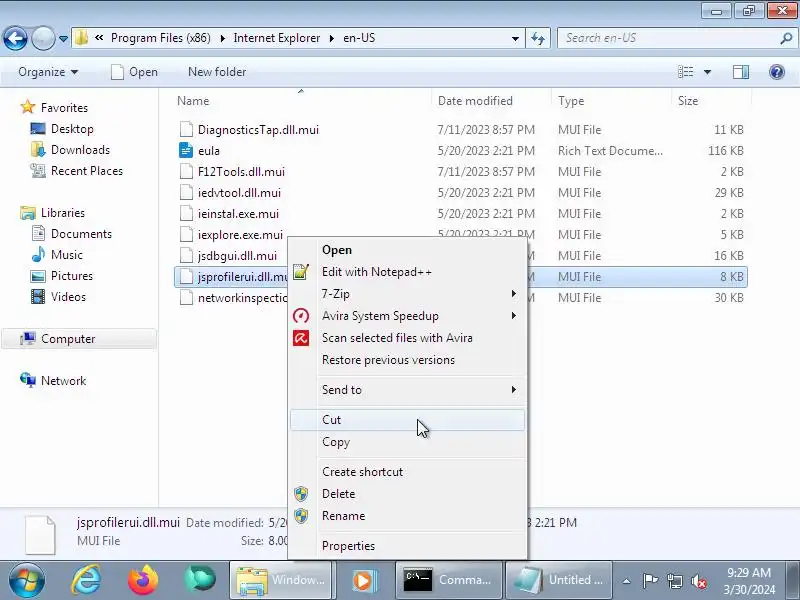Screen dimensions: 800x600
Task: Choose Open in the context menu
Action: click(x=407, y=250)
